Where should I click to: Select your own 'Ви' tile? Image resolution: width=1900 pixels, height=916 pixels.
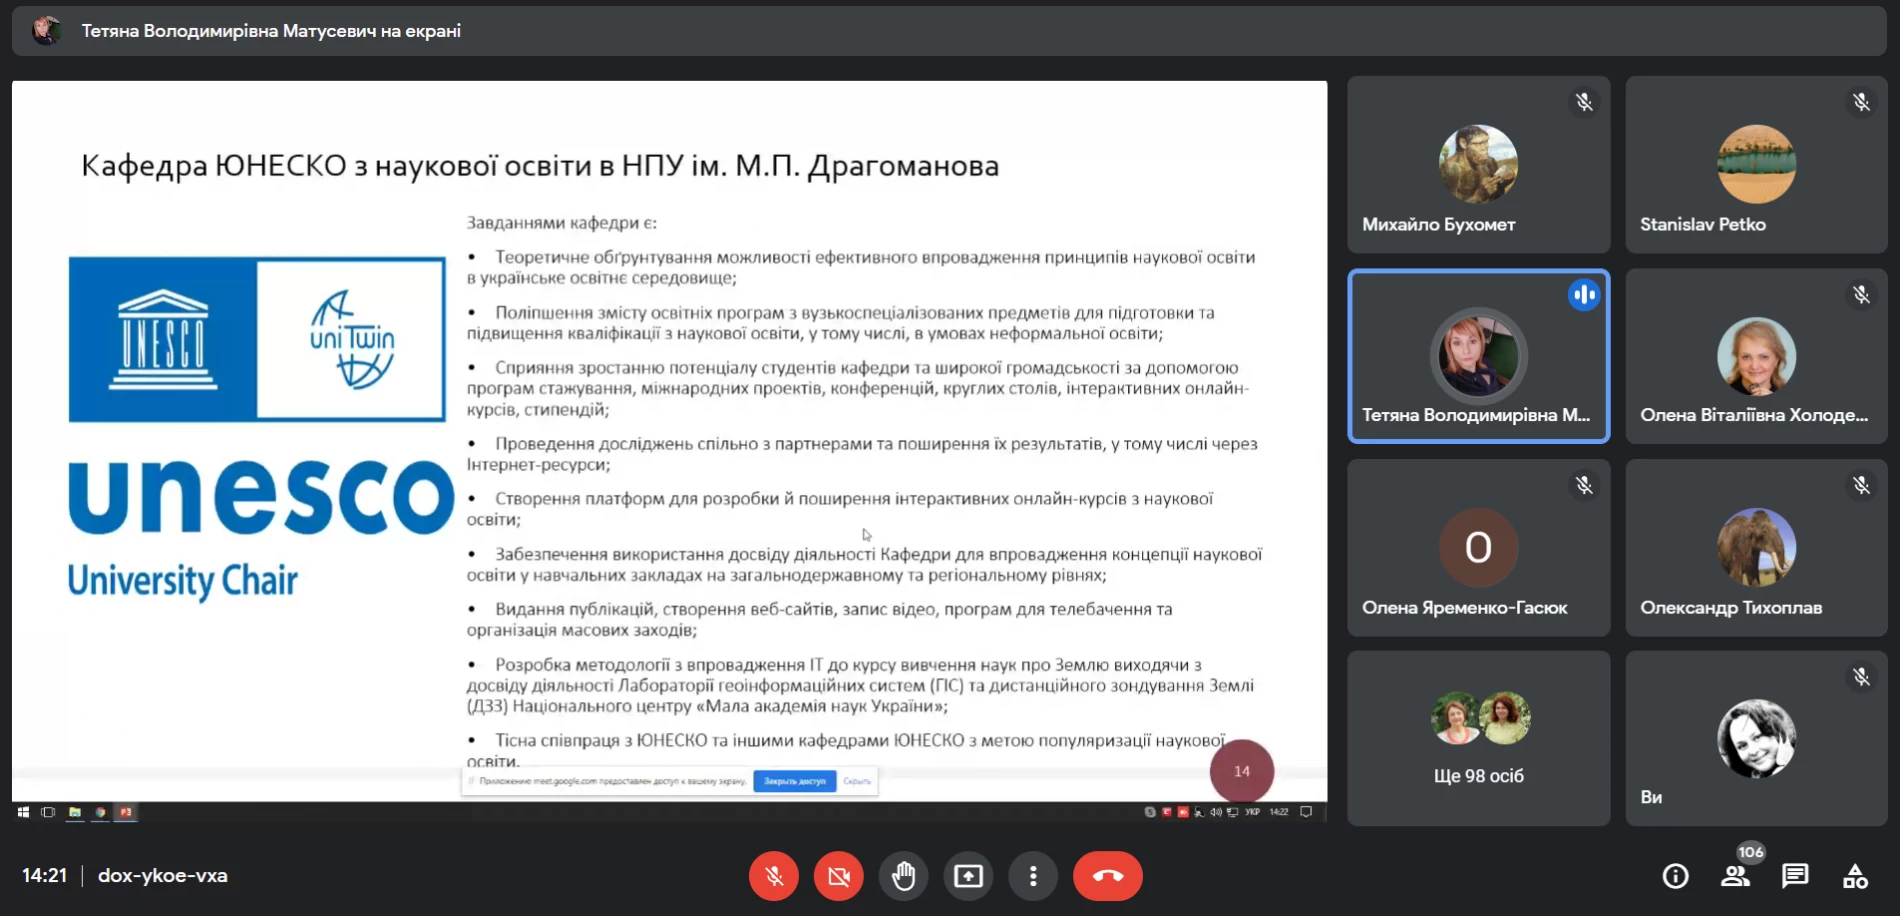pos(1756,739)
